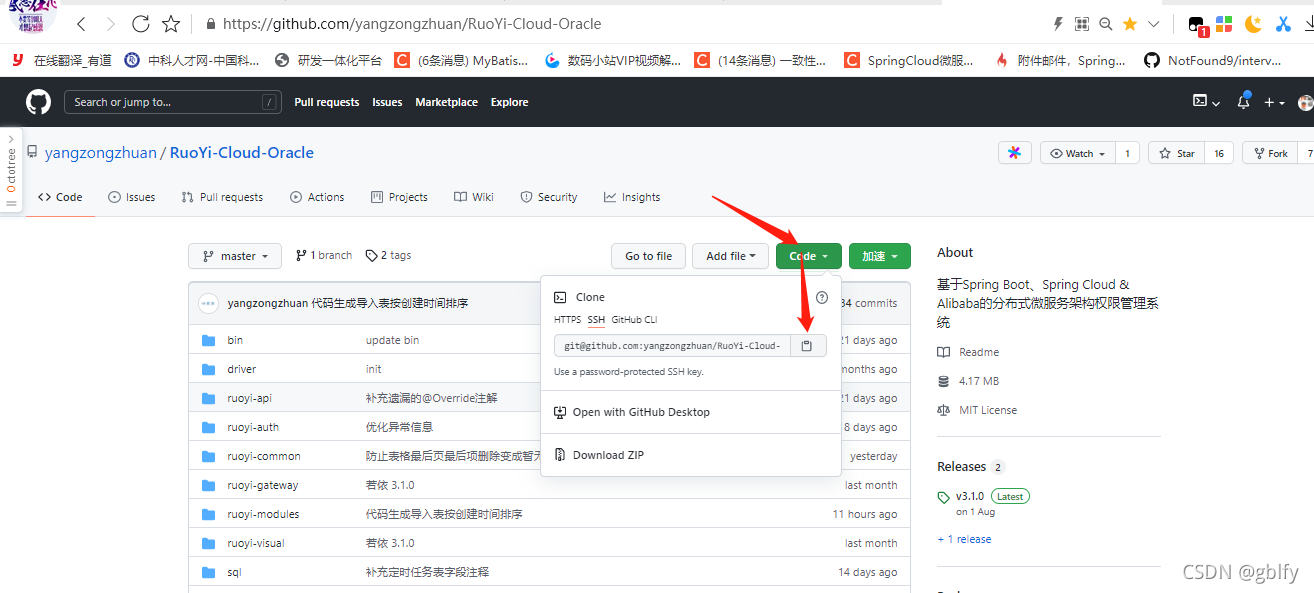The image size is (1314, 593).
Task: Open the MIT License link
Action: (977, 410)
